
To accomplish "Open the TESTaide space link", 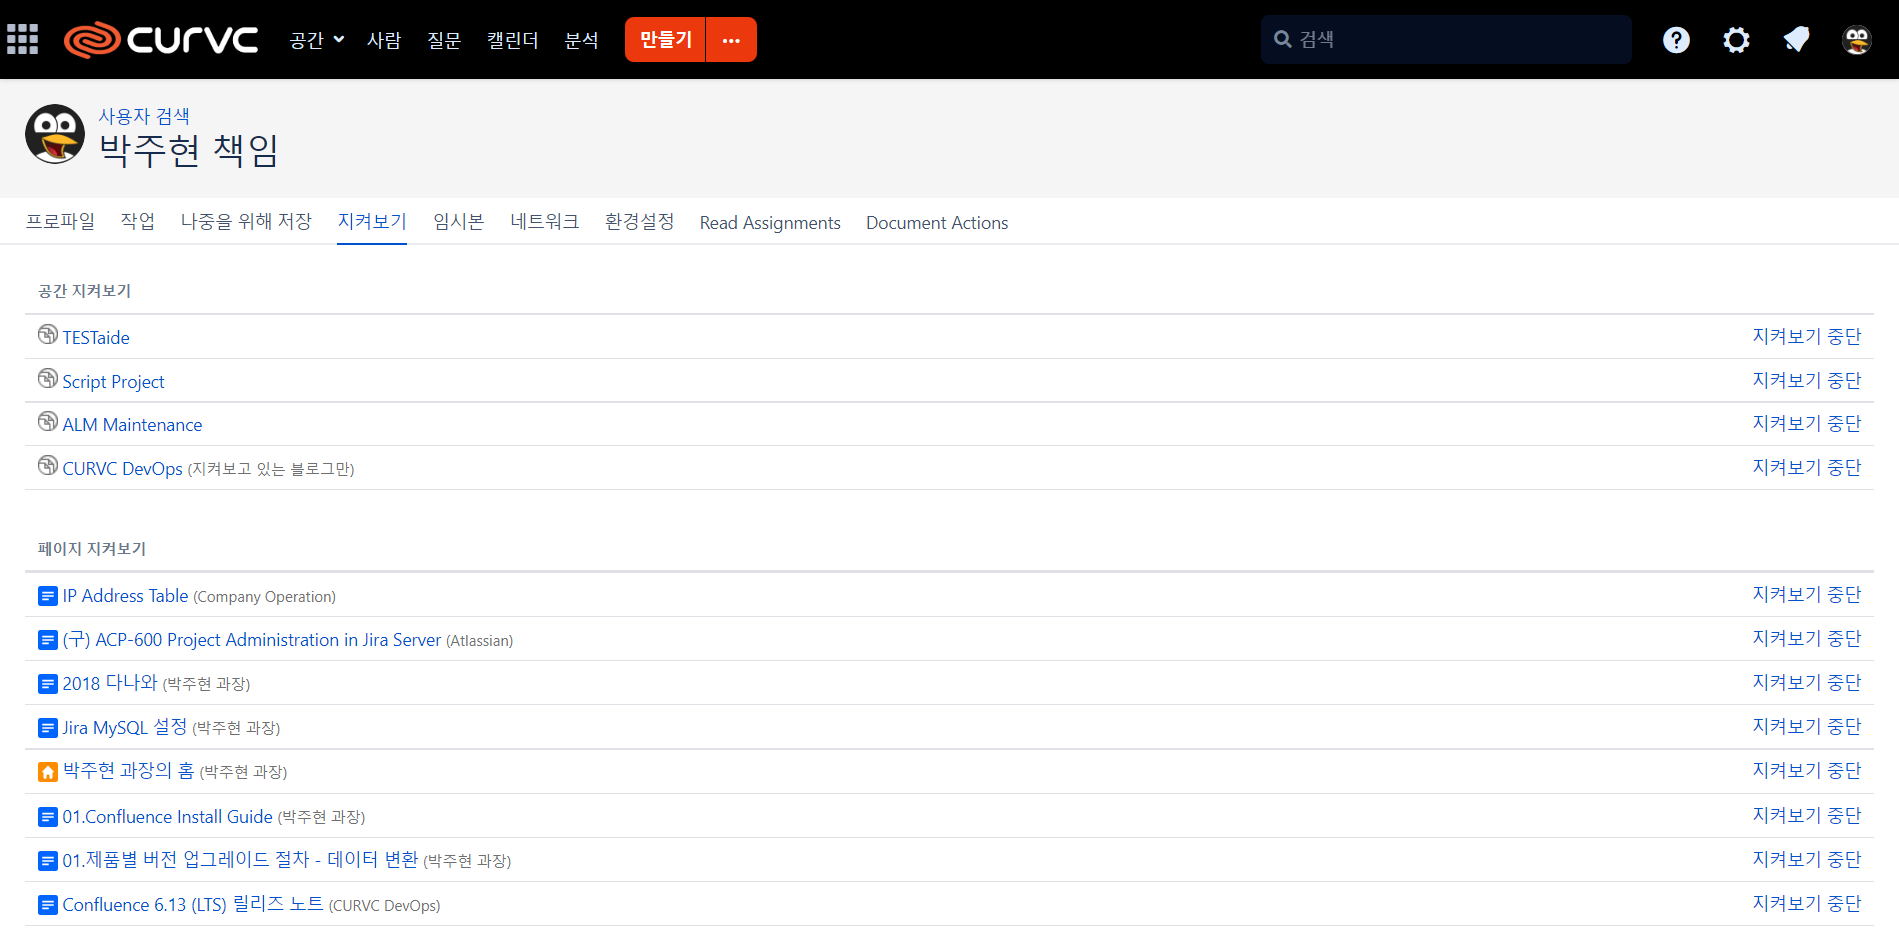I will pos(96,338).
